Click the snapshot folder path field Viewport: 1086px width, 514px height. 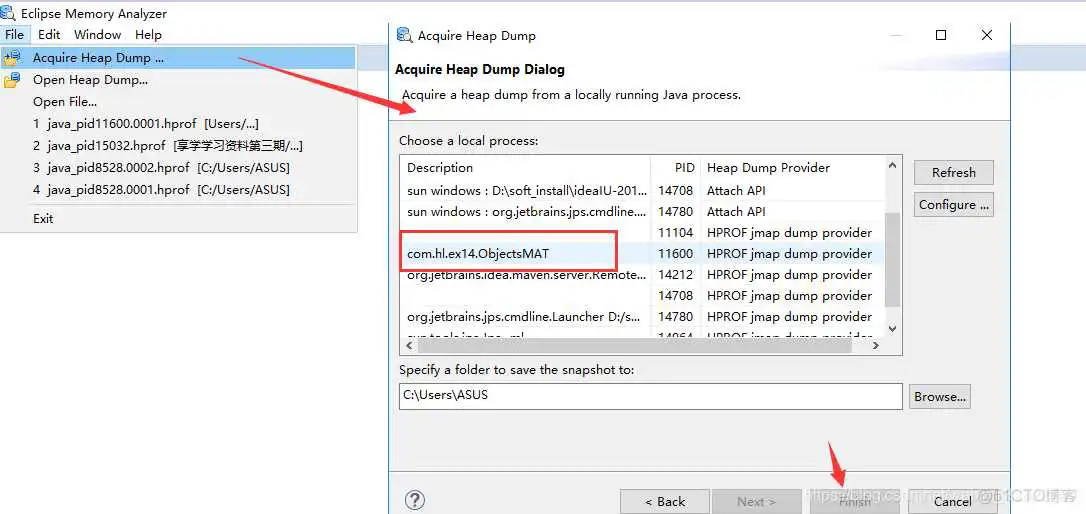pyautogui.click(x=650, y=395)
